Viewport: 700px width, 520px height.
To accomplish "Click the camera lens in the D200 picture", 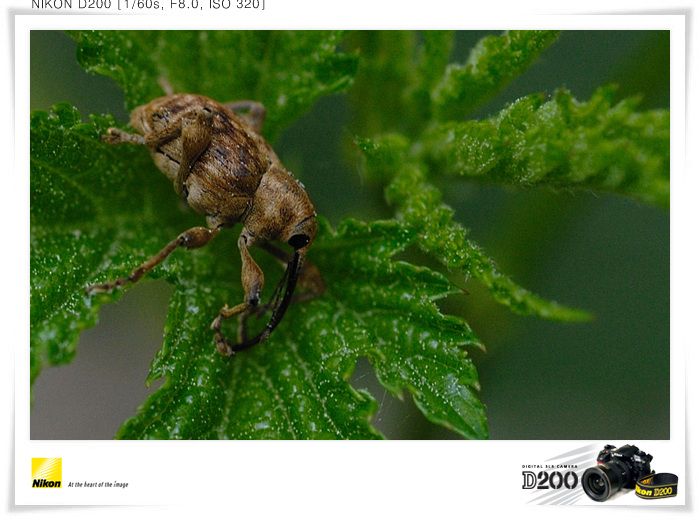I will 597,484.
